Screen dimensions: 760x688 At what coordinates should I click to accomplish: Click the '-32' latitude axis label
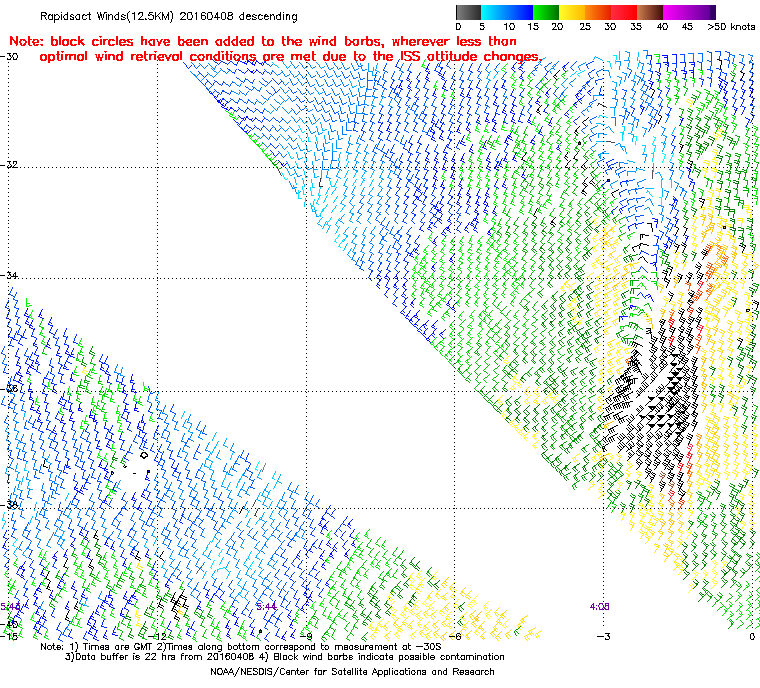[x=10, y=164]
